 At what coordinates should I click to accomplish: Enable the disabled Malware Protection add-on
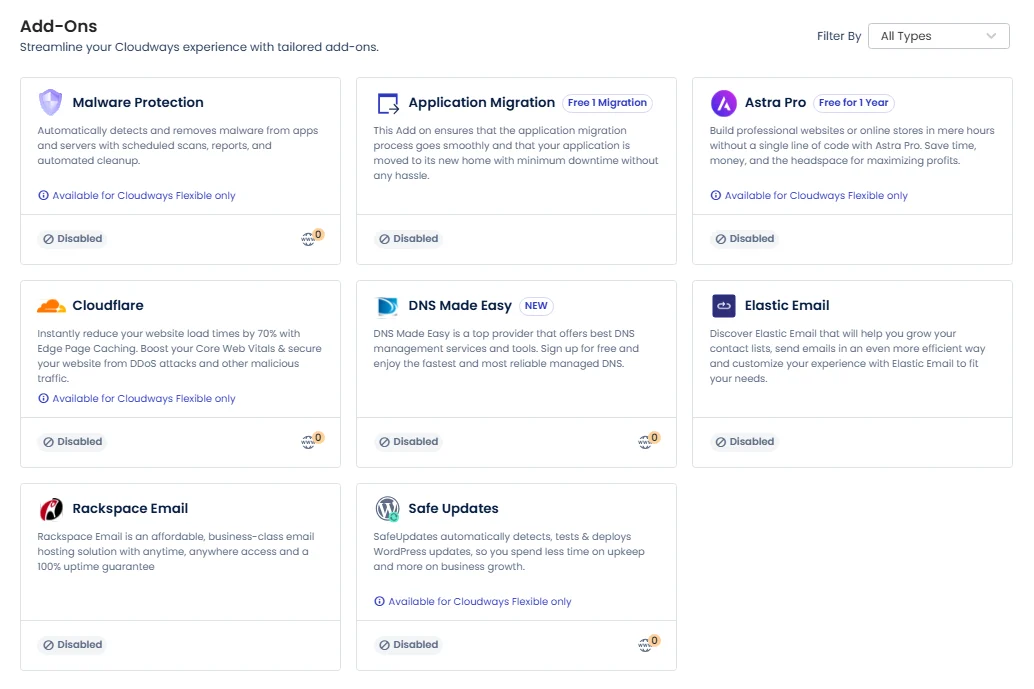pos(71,238)
